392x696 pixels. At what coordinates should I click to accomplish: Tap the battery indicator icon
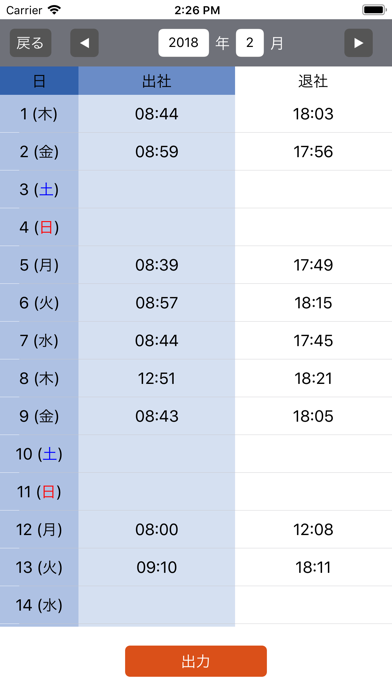374,10
